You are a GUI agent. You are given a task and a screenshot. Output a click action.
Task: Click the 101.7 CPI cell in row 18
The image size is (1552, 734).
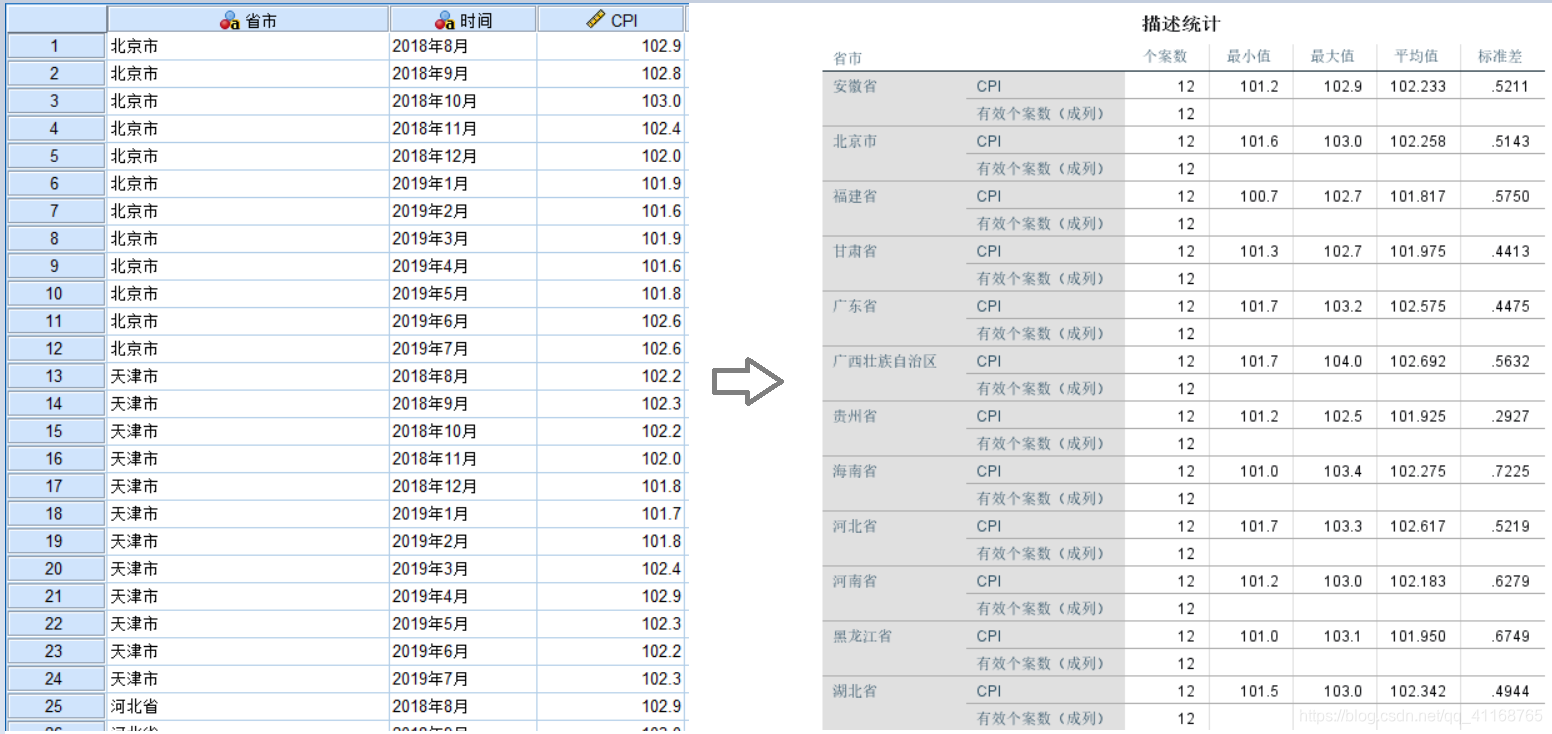[x=611, y=514]
